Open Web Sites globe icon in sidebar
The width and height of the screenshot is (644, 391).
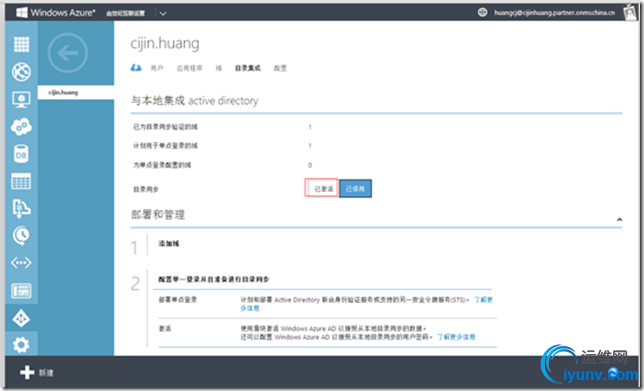point(21,72)
